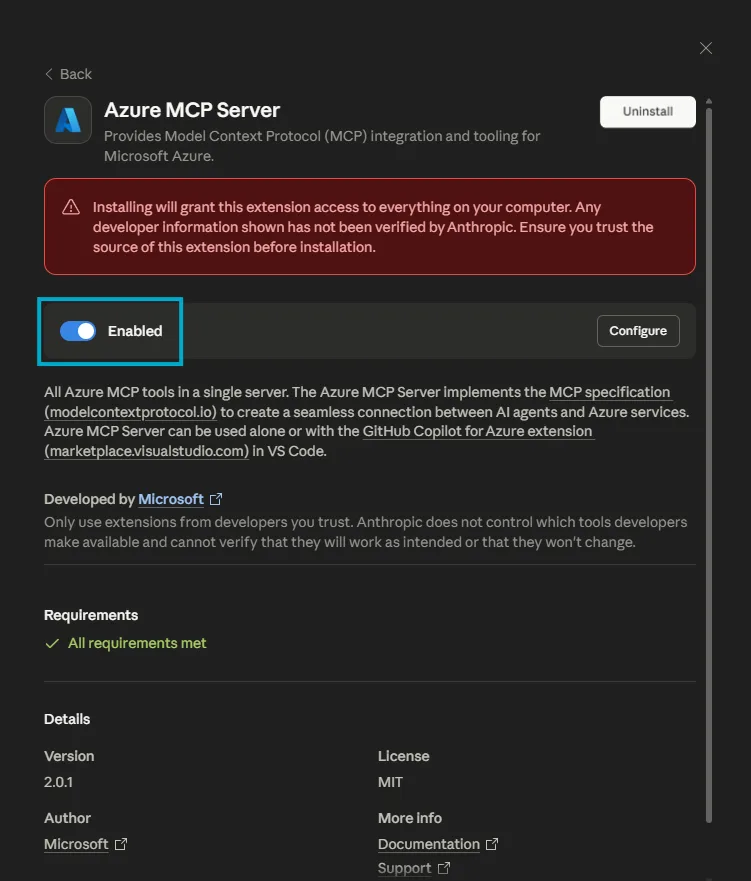Screen dimensions: 751x881
Task: Click the marketplace.visualstudio.com link
Action: tap(145, 451)
